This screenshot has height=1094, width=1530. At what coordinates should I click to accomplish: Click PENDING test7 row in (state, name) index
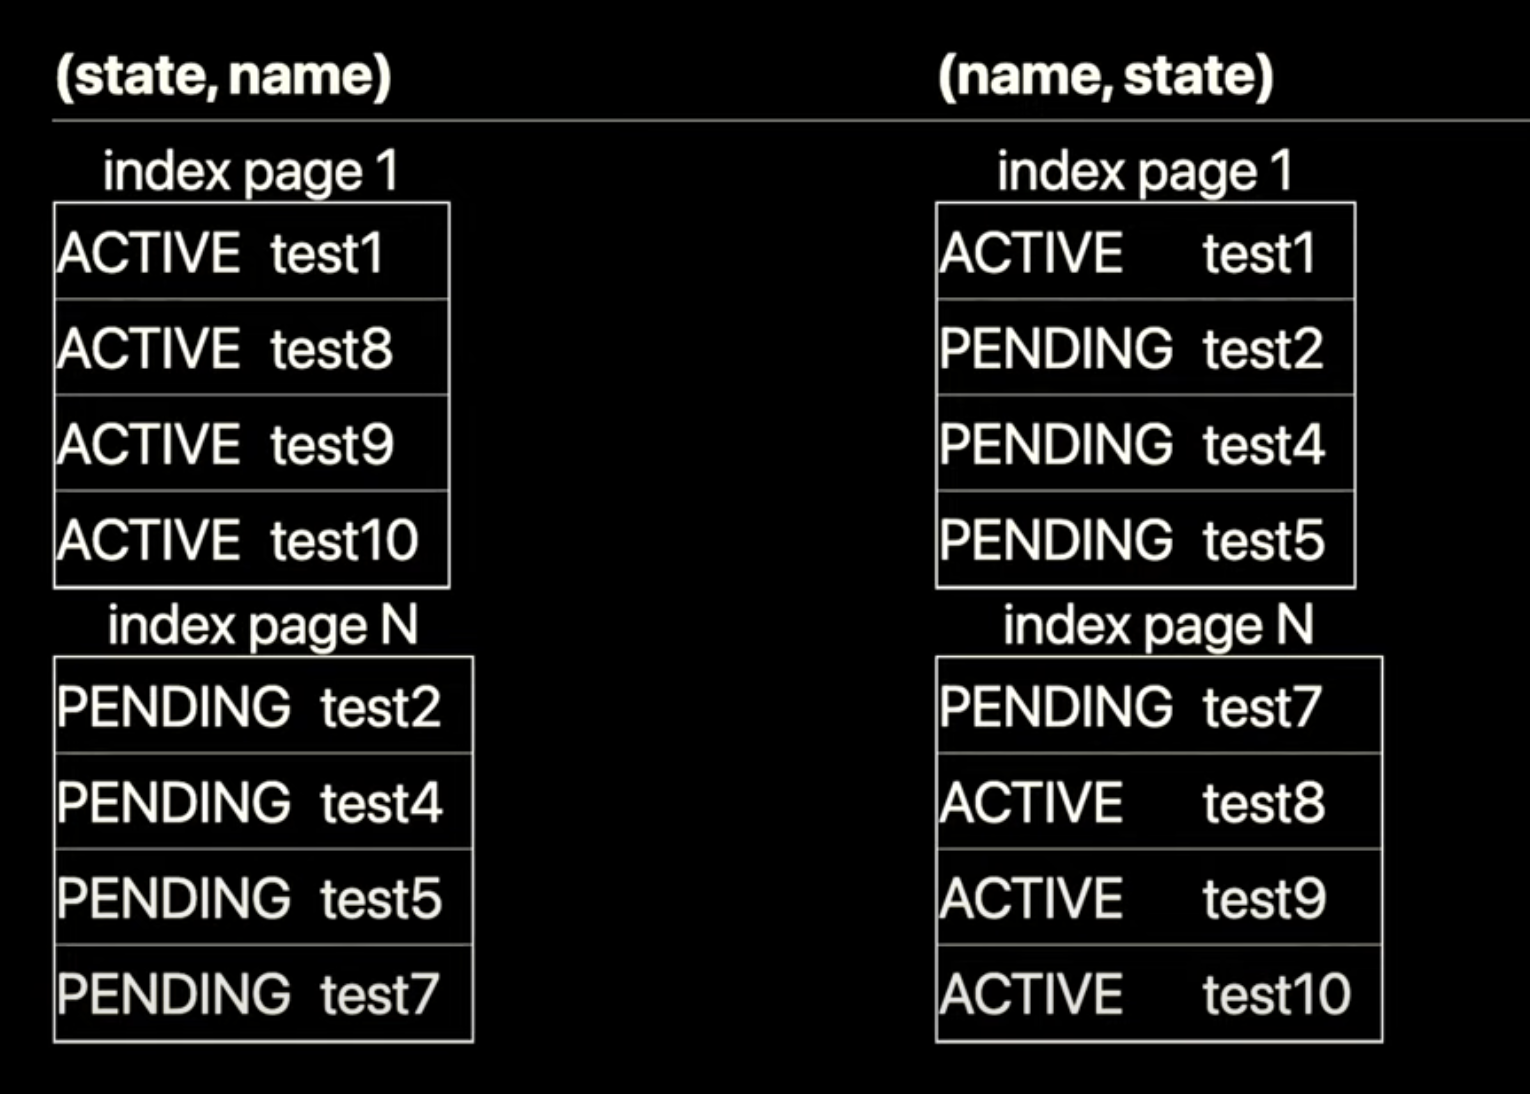263,994
